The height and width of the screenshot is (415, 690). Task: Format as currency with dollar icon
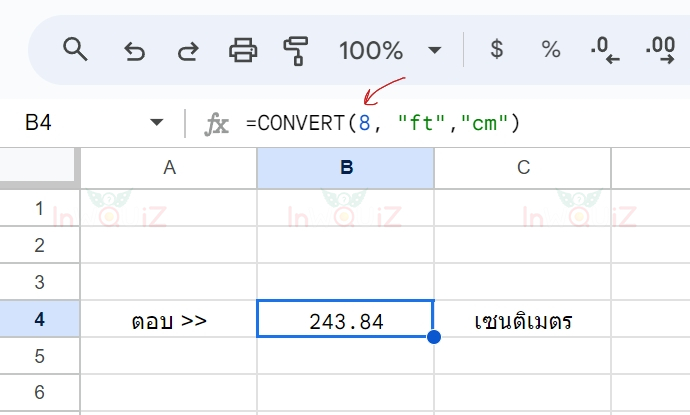[x=497, y=49]
